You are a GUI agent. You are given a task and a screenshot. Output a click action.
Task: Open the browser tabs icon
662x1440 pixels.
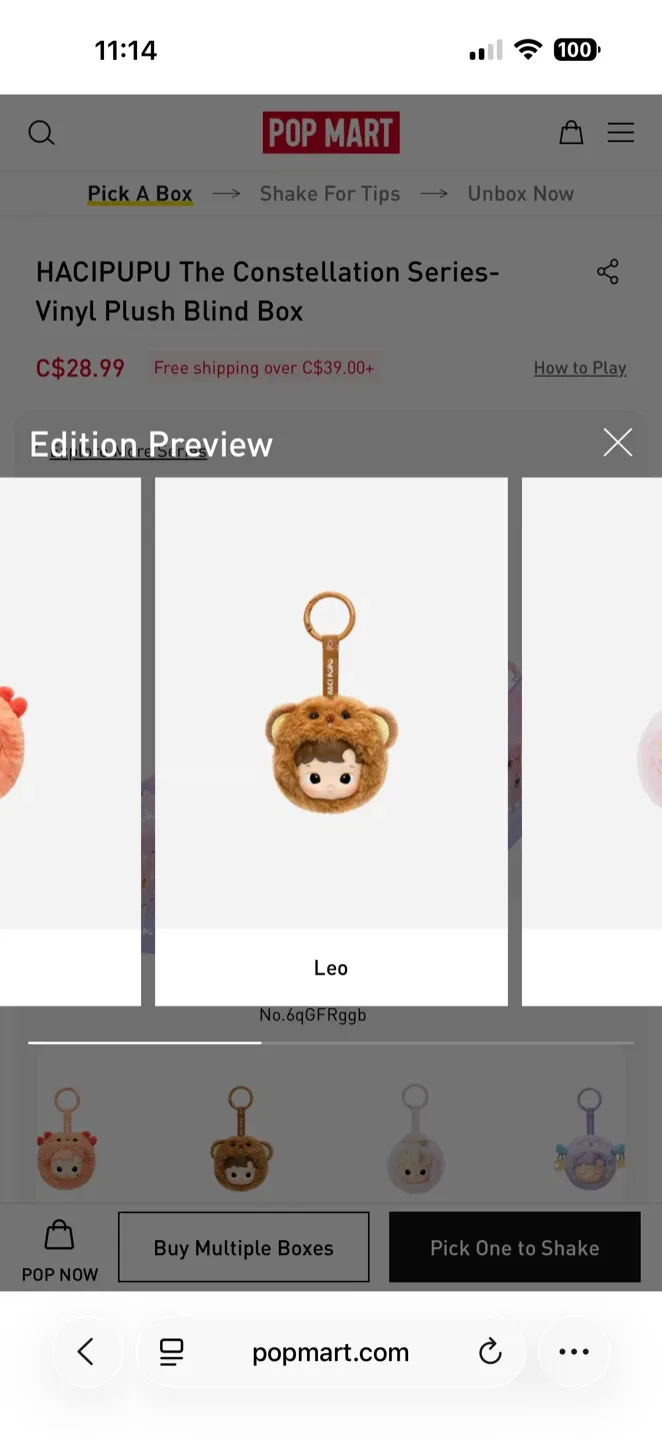172,1353
